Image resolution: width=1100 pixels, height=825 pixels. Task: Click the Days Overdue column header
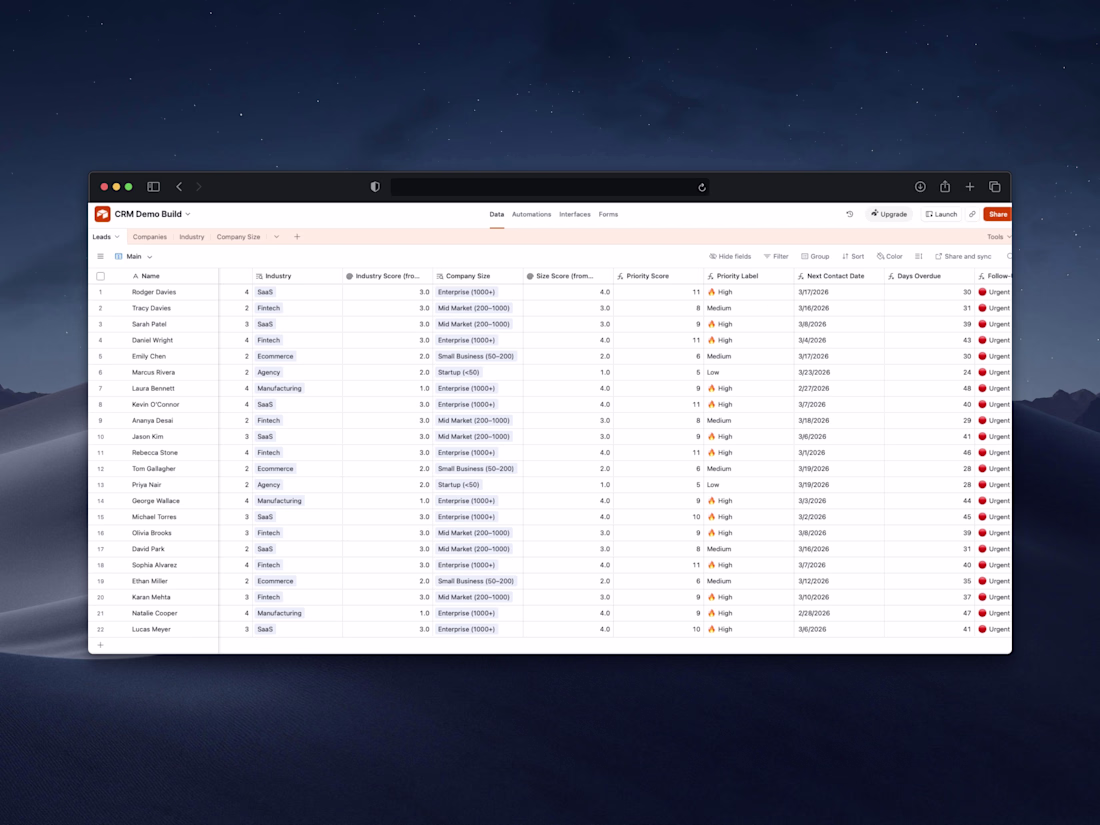(930, 276)
